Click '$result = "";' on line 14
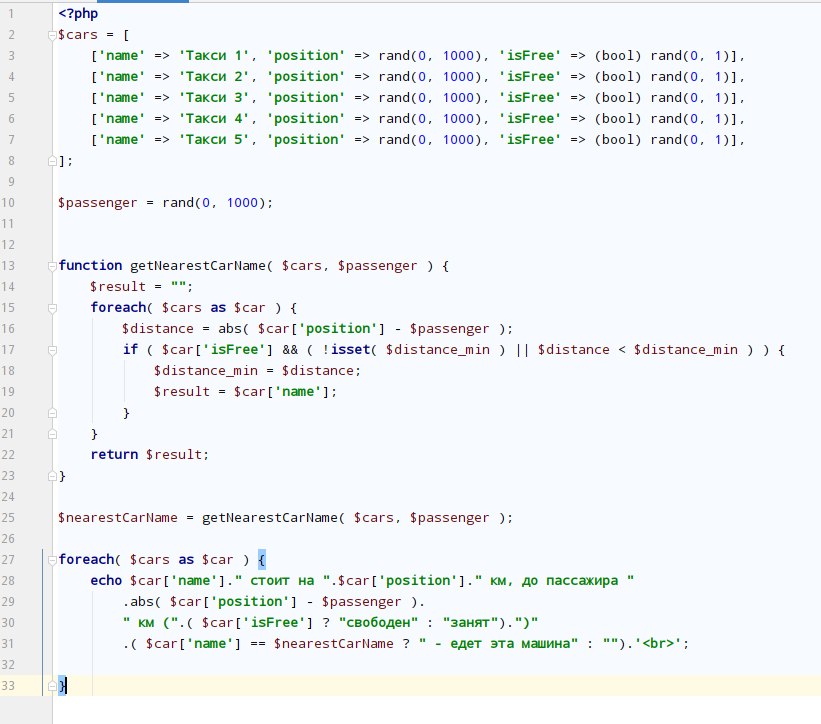Image resolution: width=821 pixels, height=724 pixels. pos(141,287)
